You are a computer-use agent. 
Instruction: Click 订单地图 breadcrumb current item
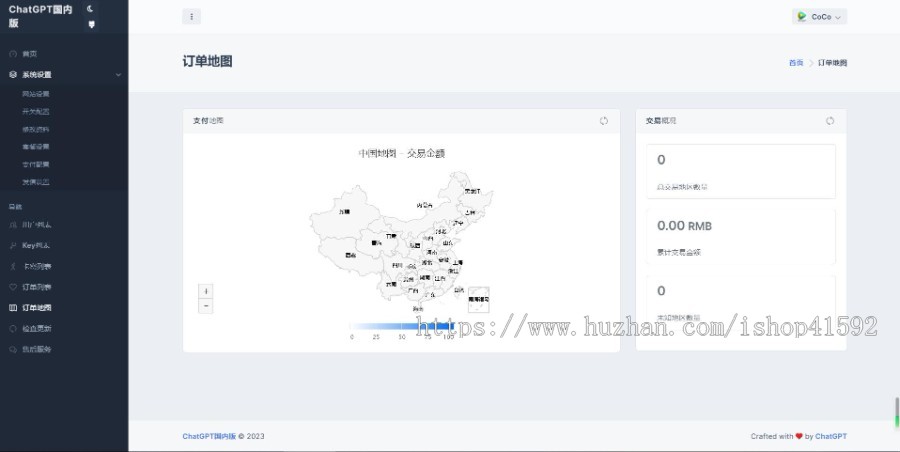click(x=832, y=63)
